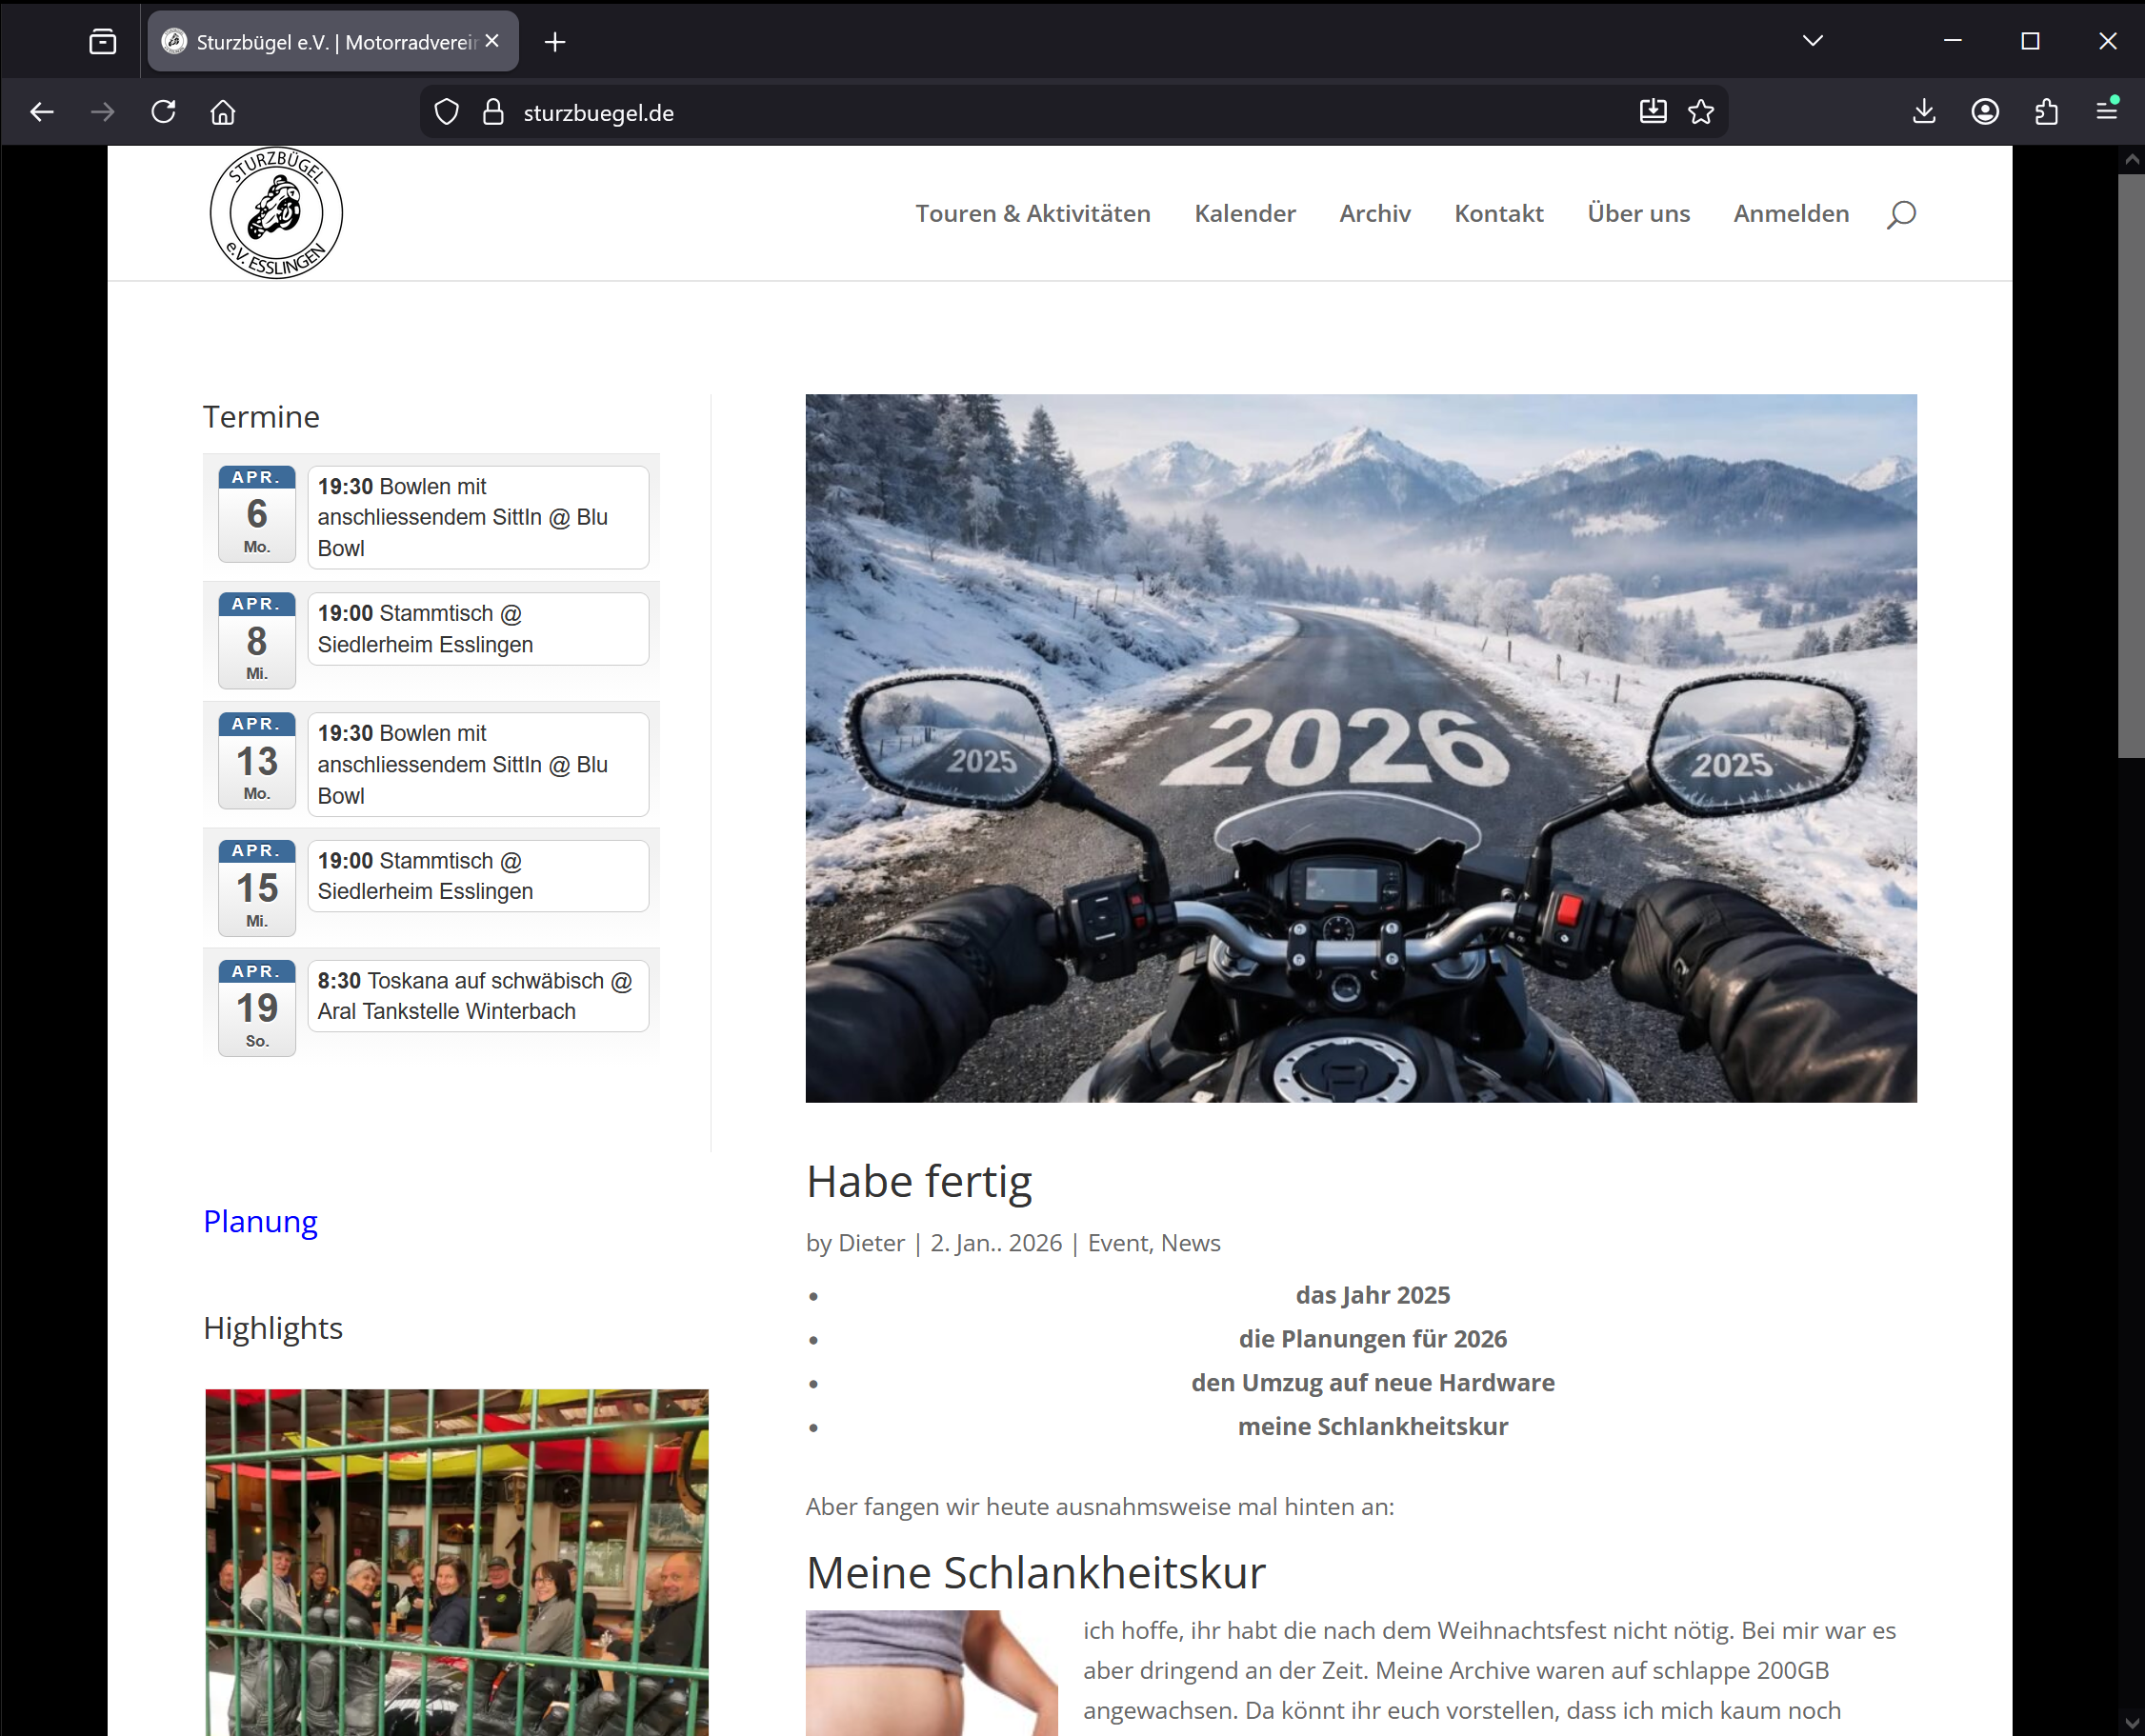Open the Firefox account menu
This screenshot has width=2145, height=1736.
[1985, 112]
